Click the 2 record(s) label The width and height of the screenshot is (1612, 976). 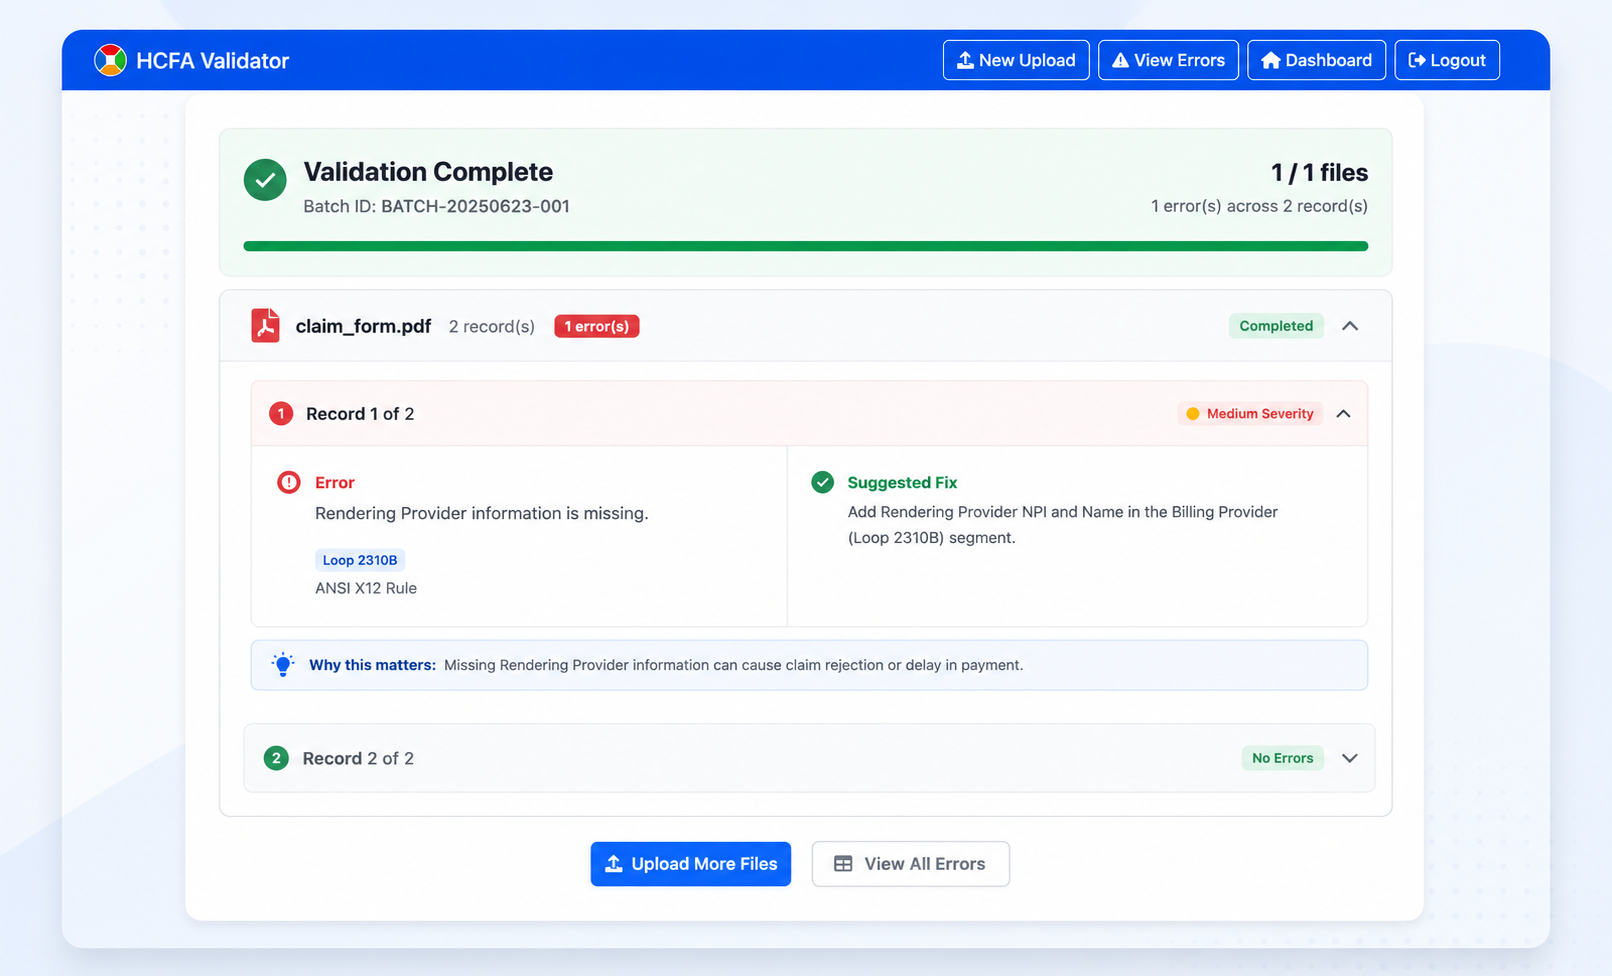click(x=491, y=327)
